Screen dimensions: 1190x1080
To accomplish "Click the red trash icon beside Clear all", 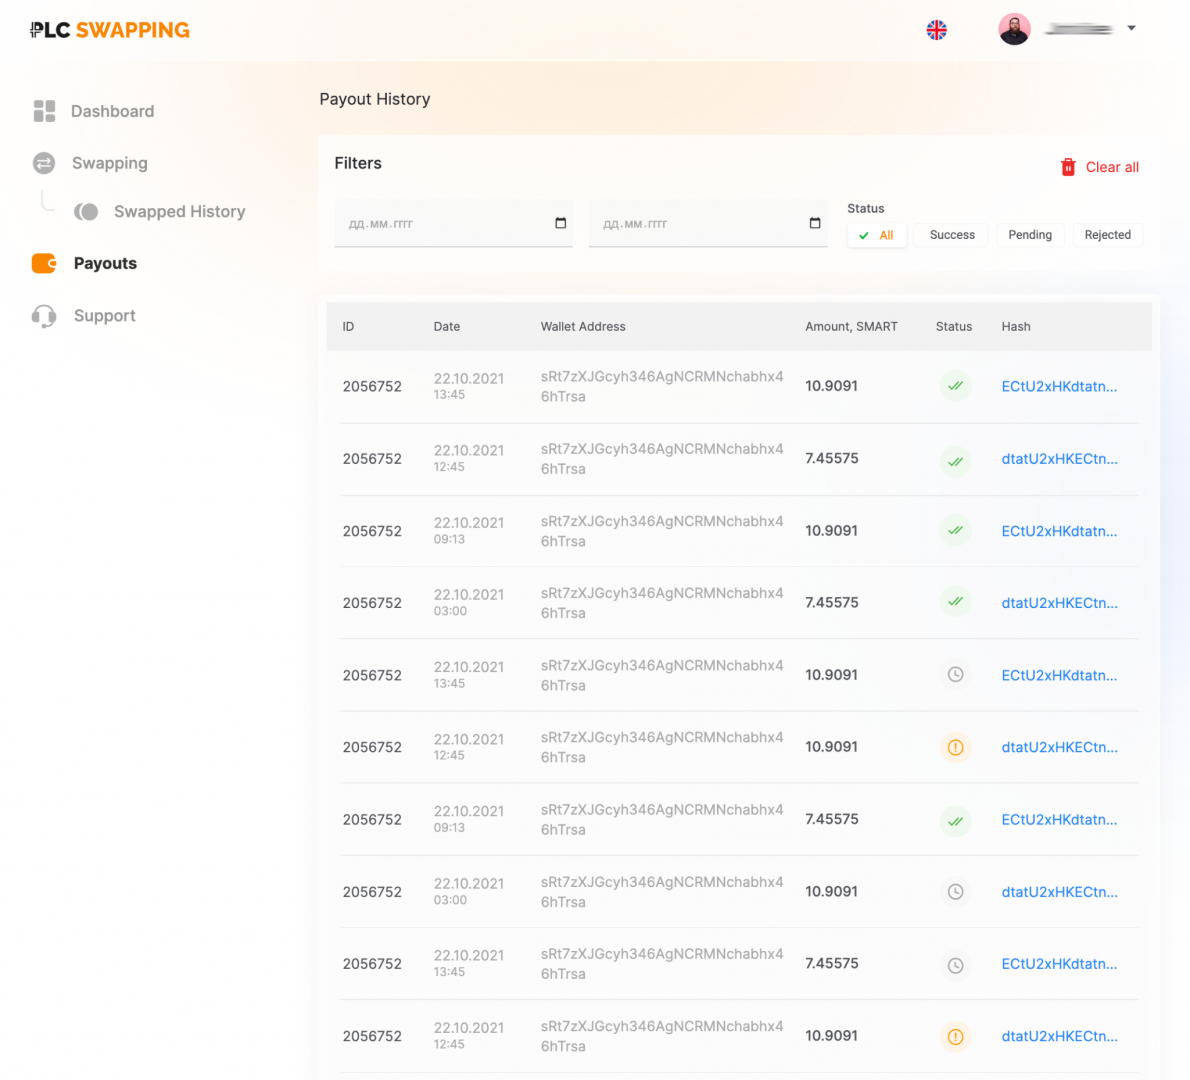I will (1068, 167).
